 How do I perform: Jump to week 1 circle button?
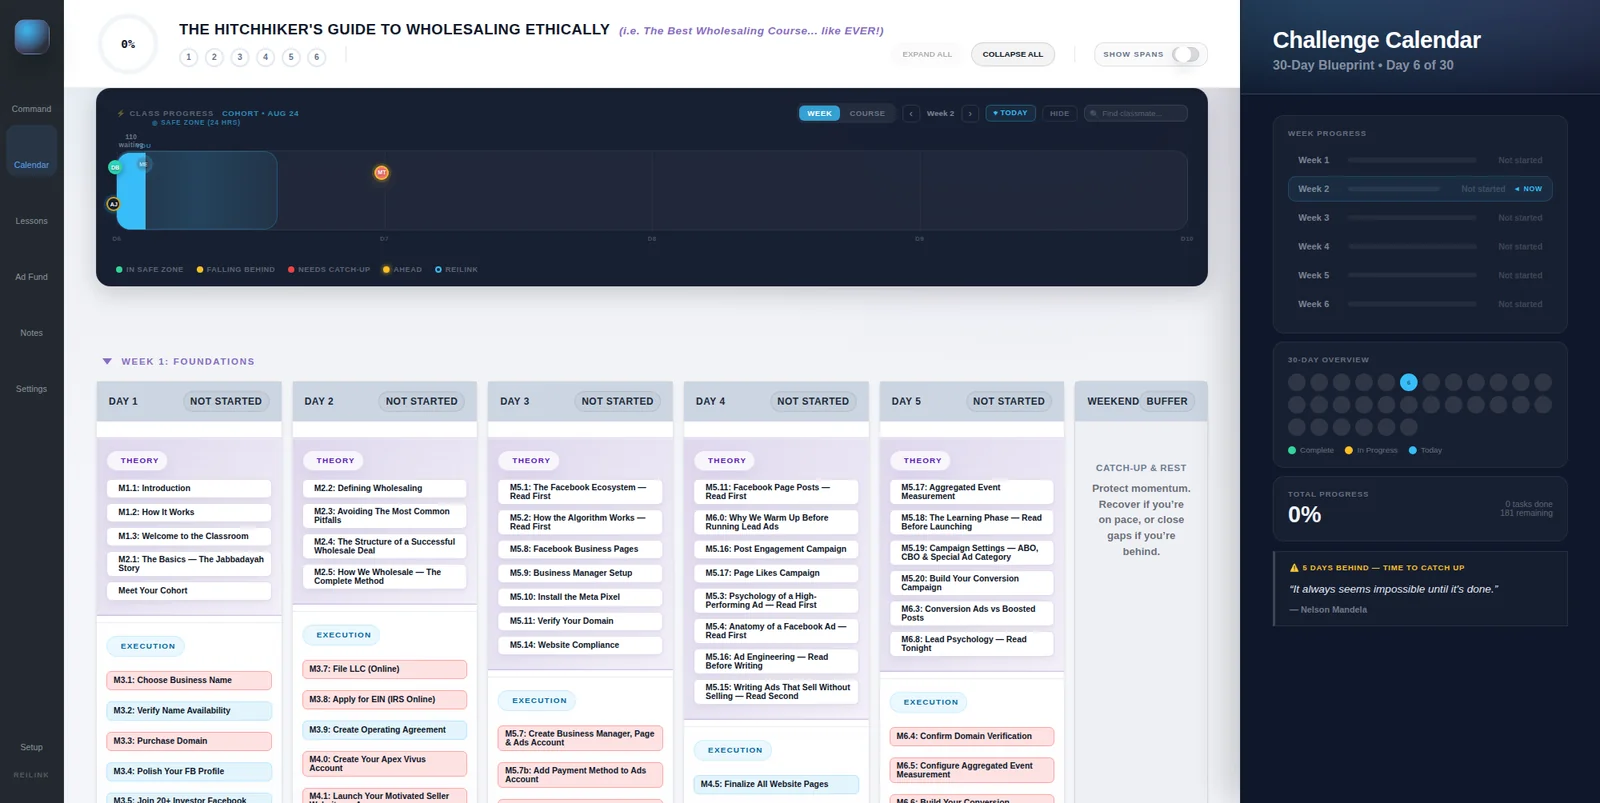click(189, 57)
